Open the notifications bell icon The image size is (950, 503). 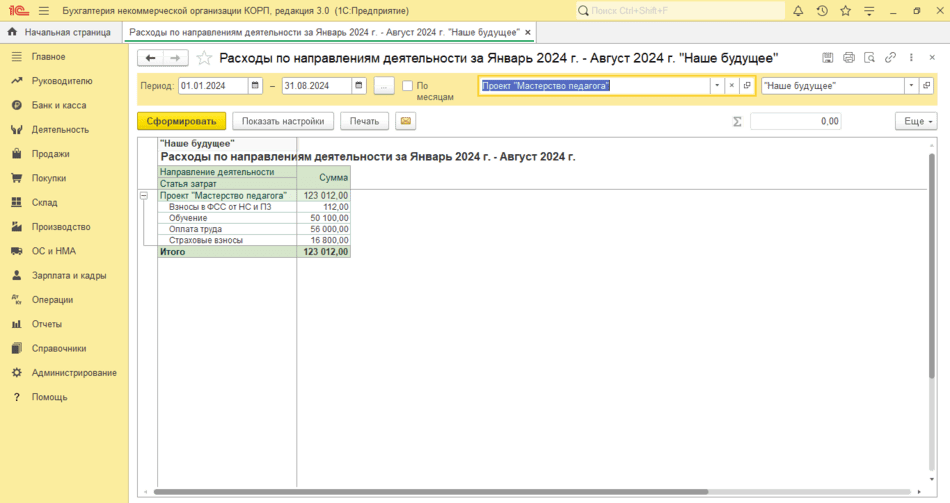tap(798, 11)
